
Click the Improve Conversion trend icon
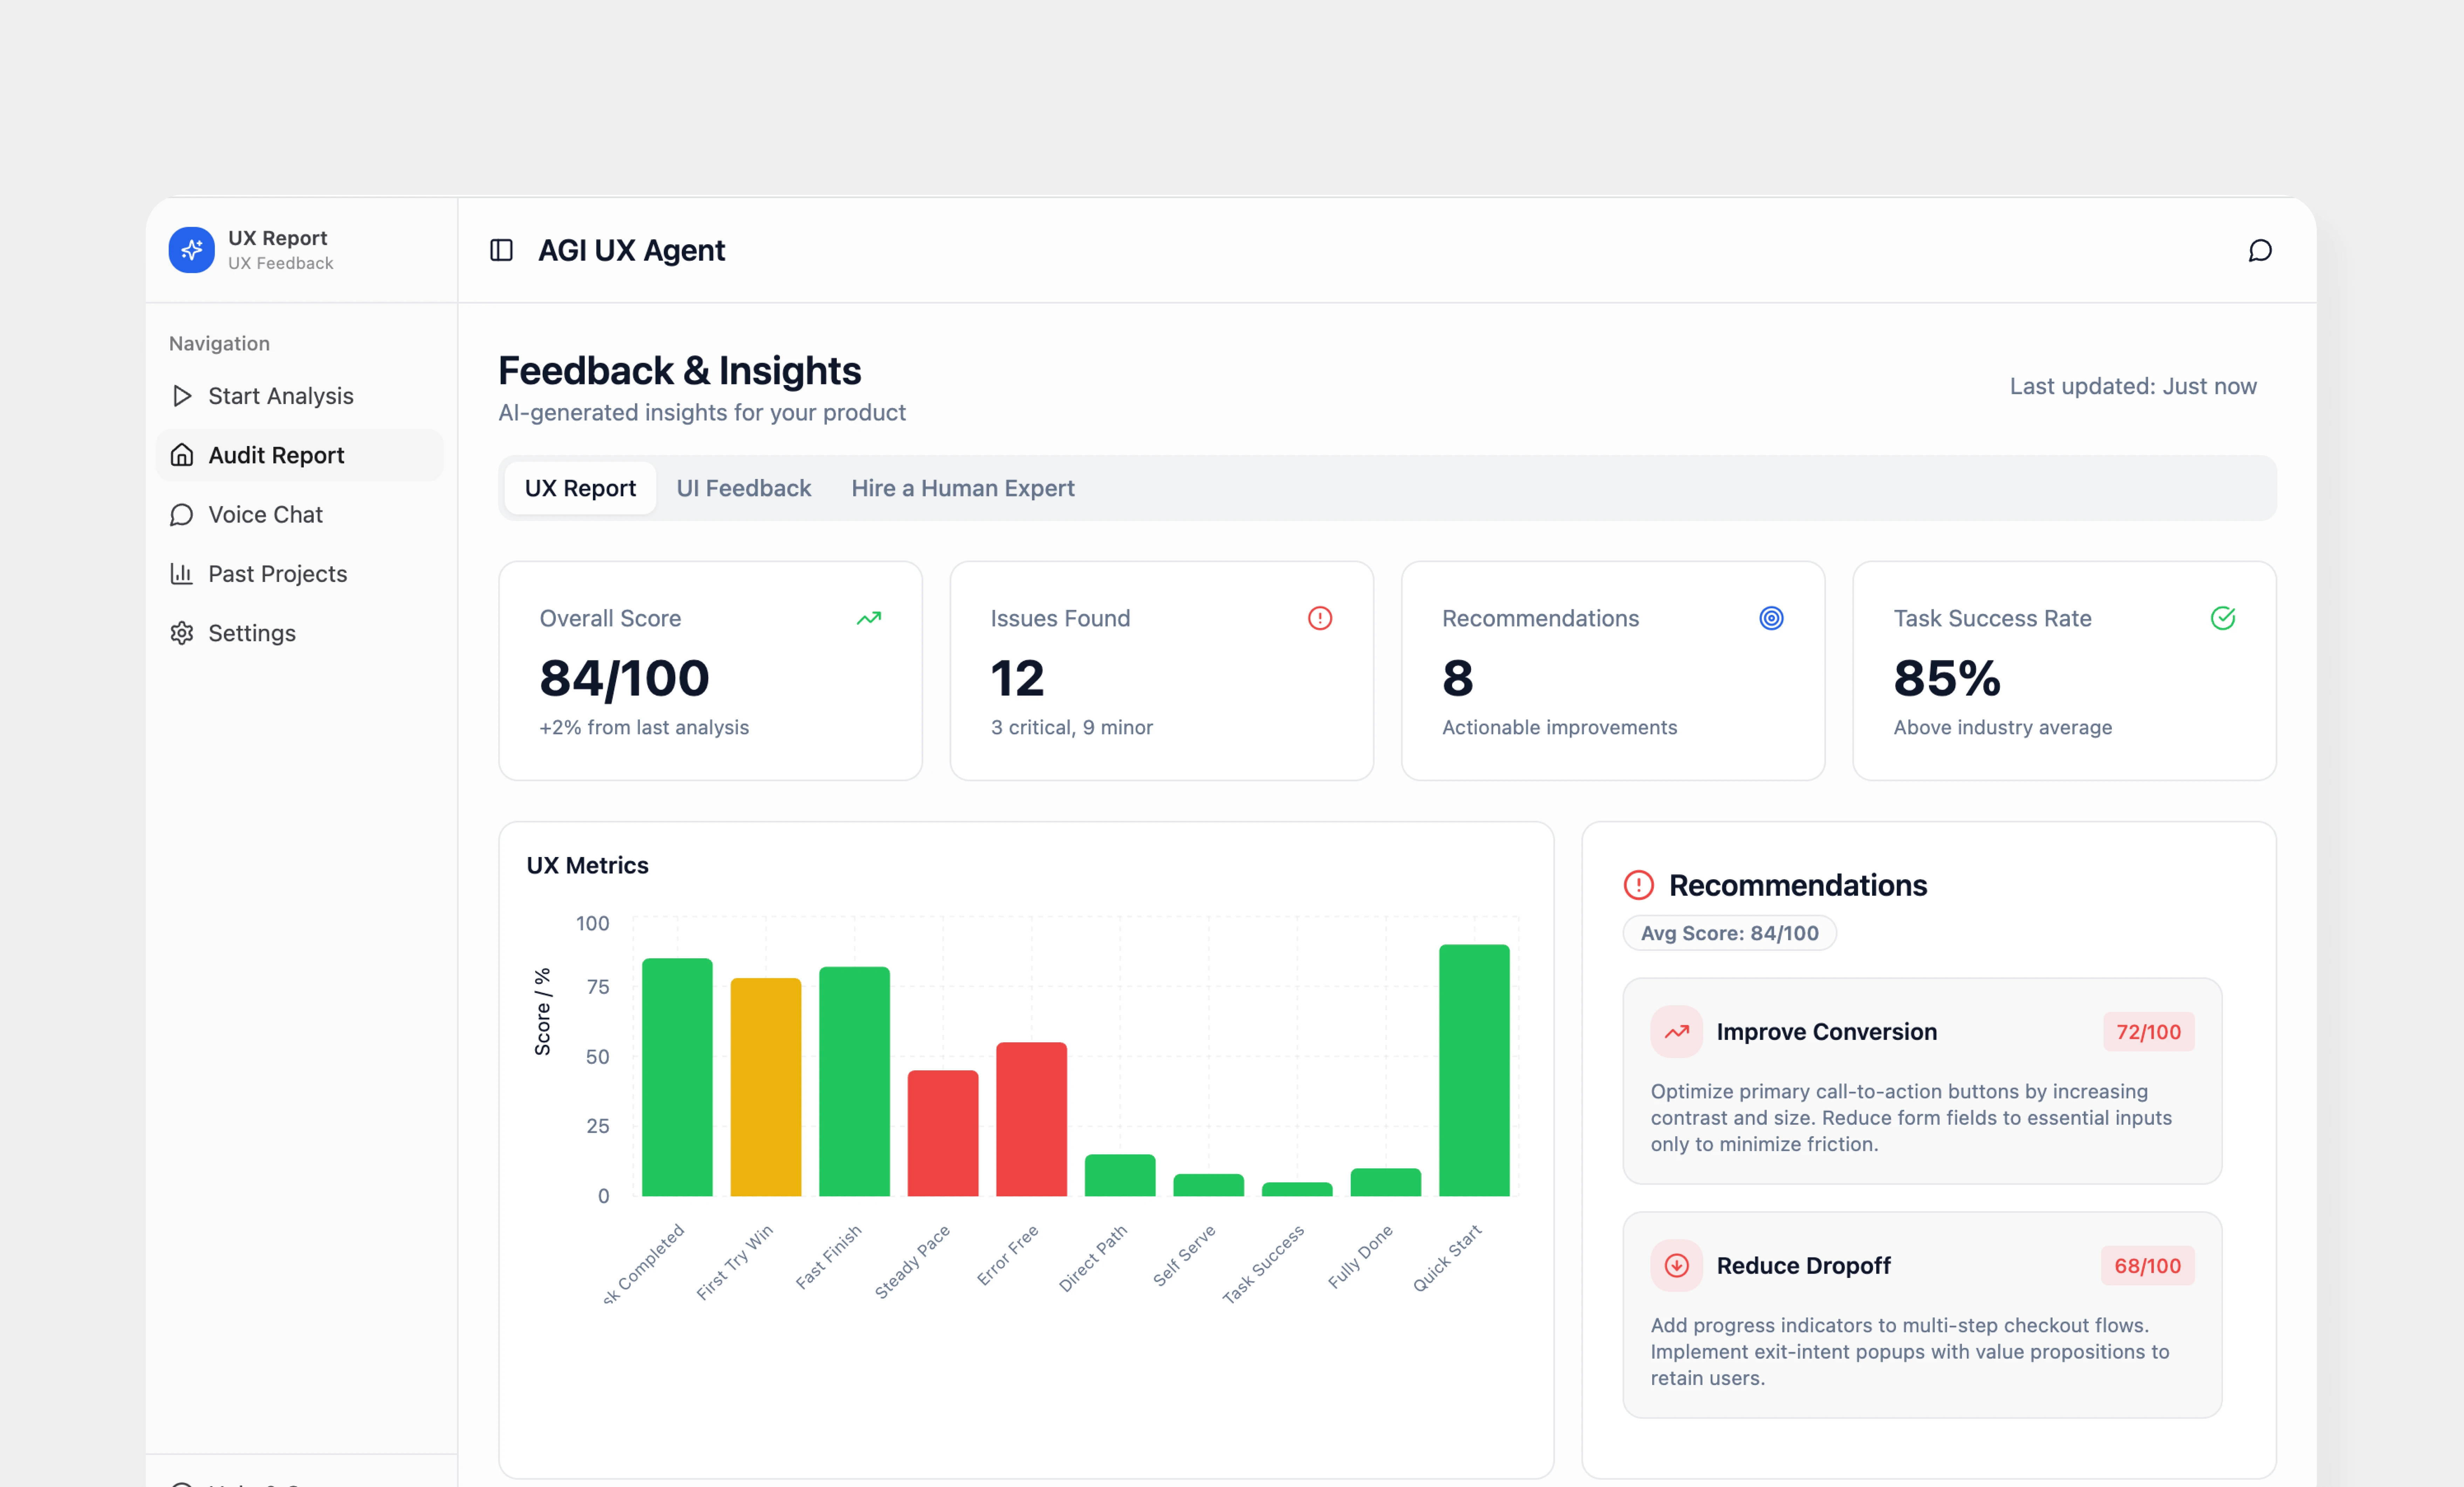(1676, 1031)
